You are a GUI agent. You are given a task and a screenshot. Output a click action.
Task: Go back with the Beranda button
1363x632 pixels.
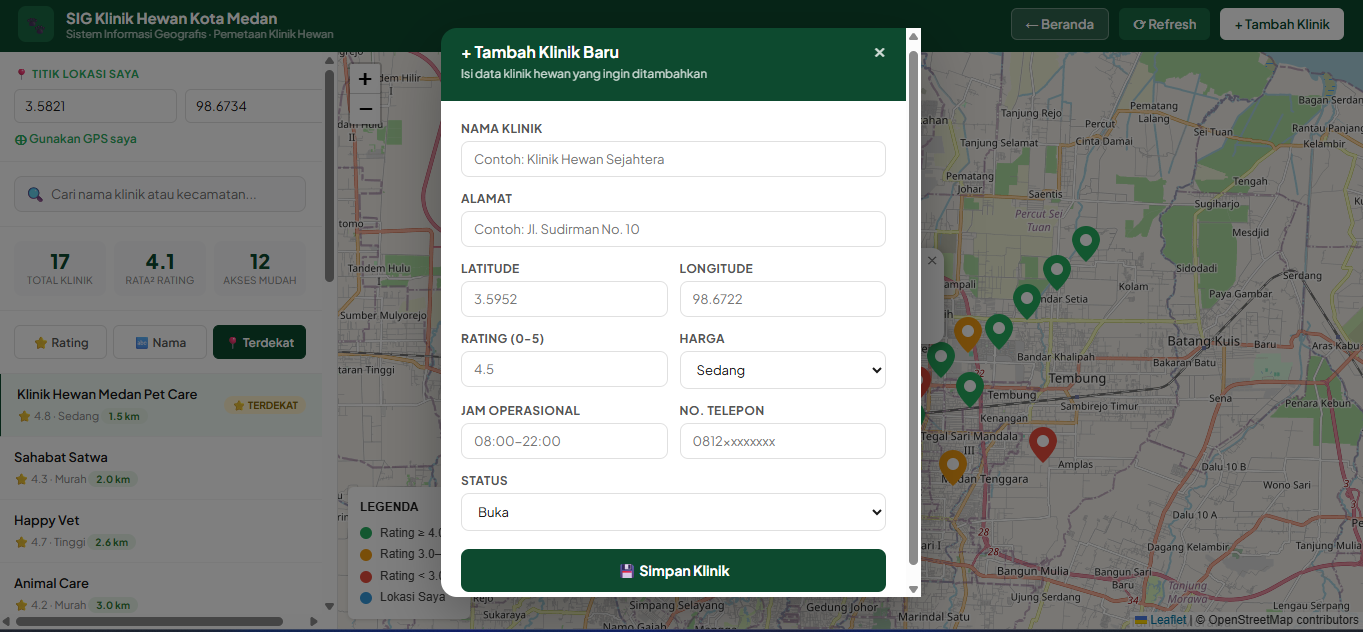pyautogui.click(x=1060, y=24)
